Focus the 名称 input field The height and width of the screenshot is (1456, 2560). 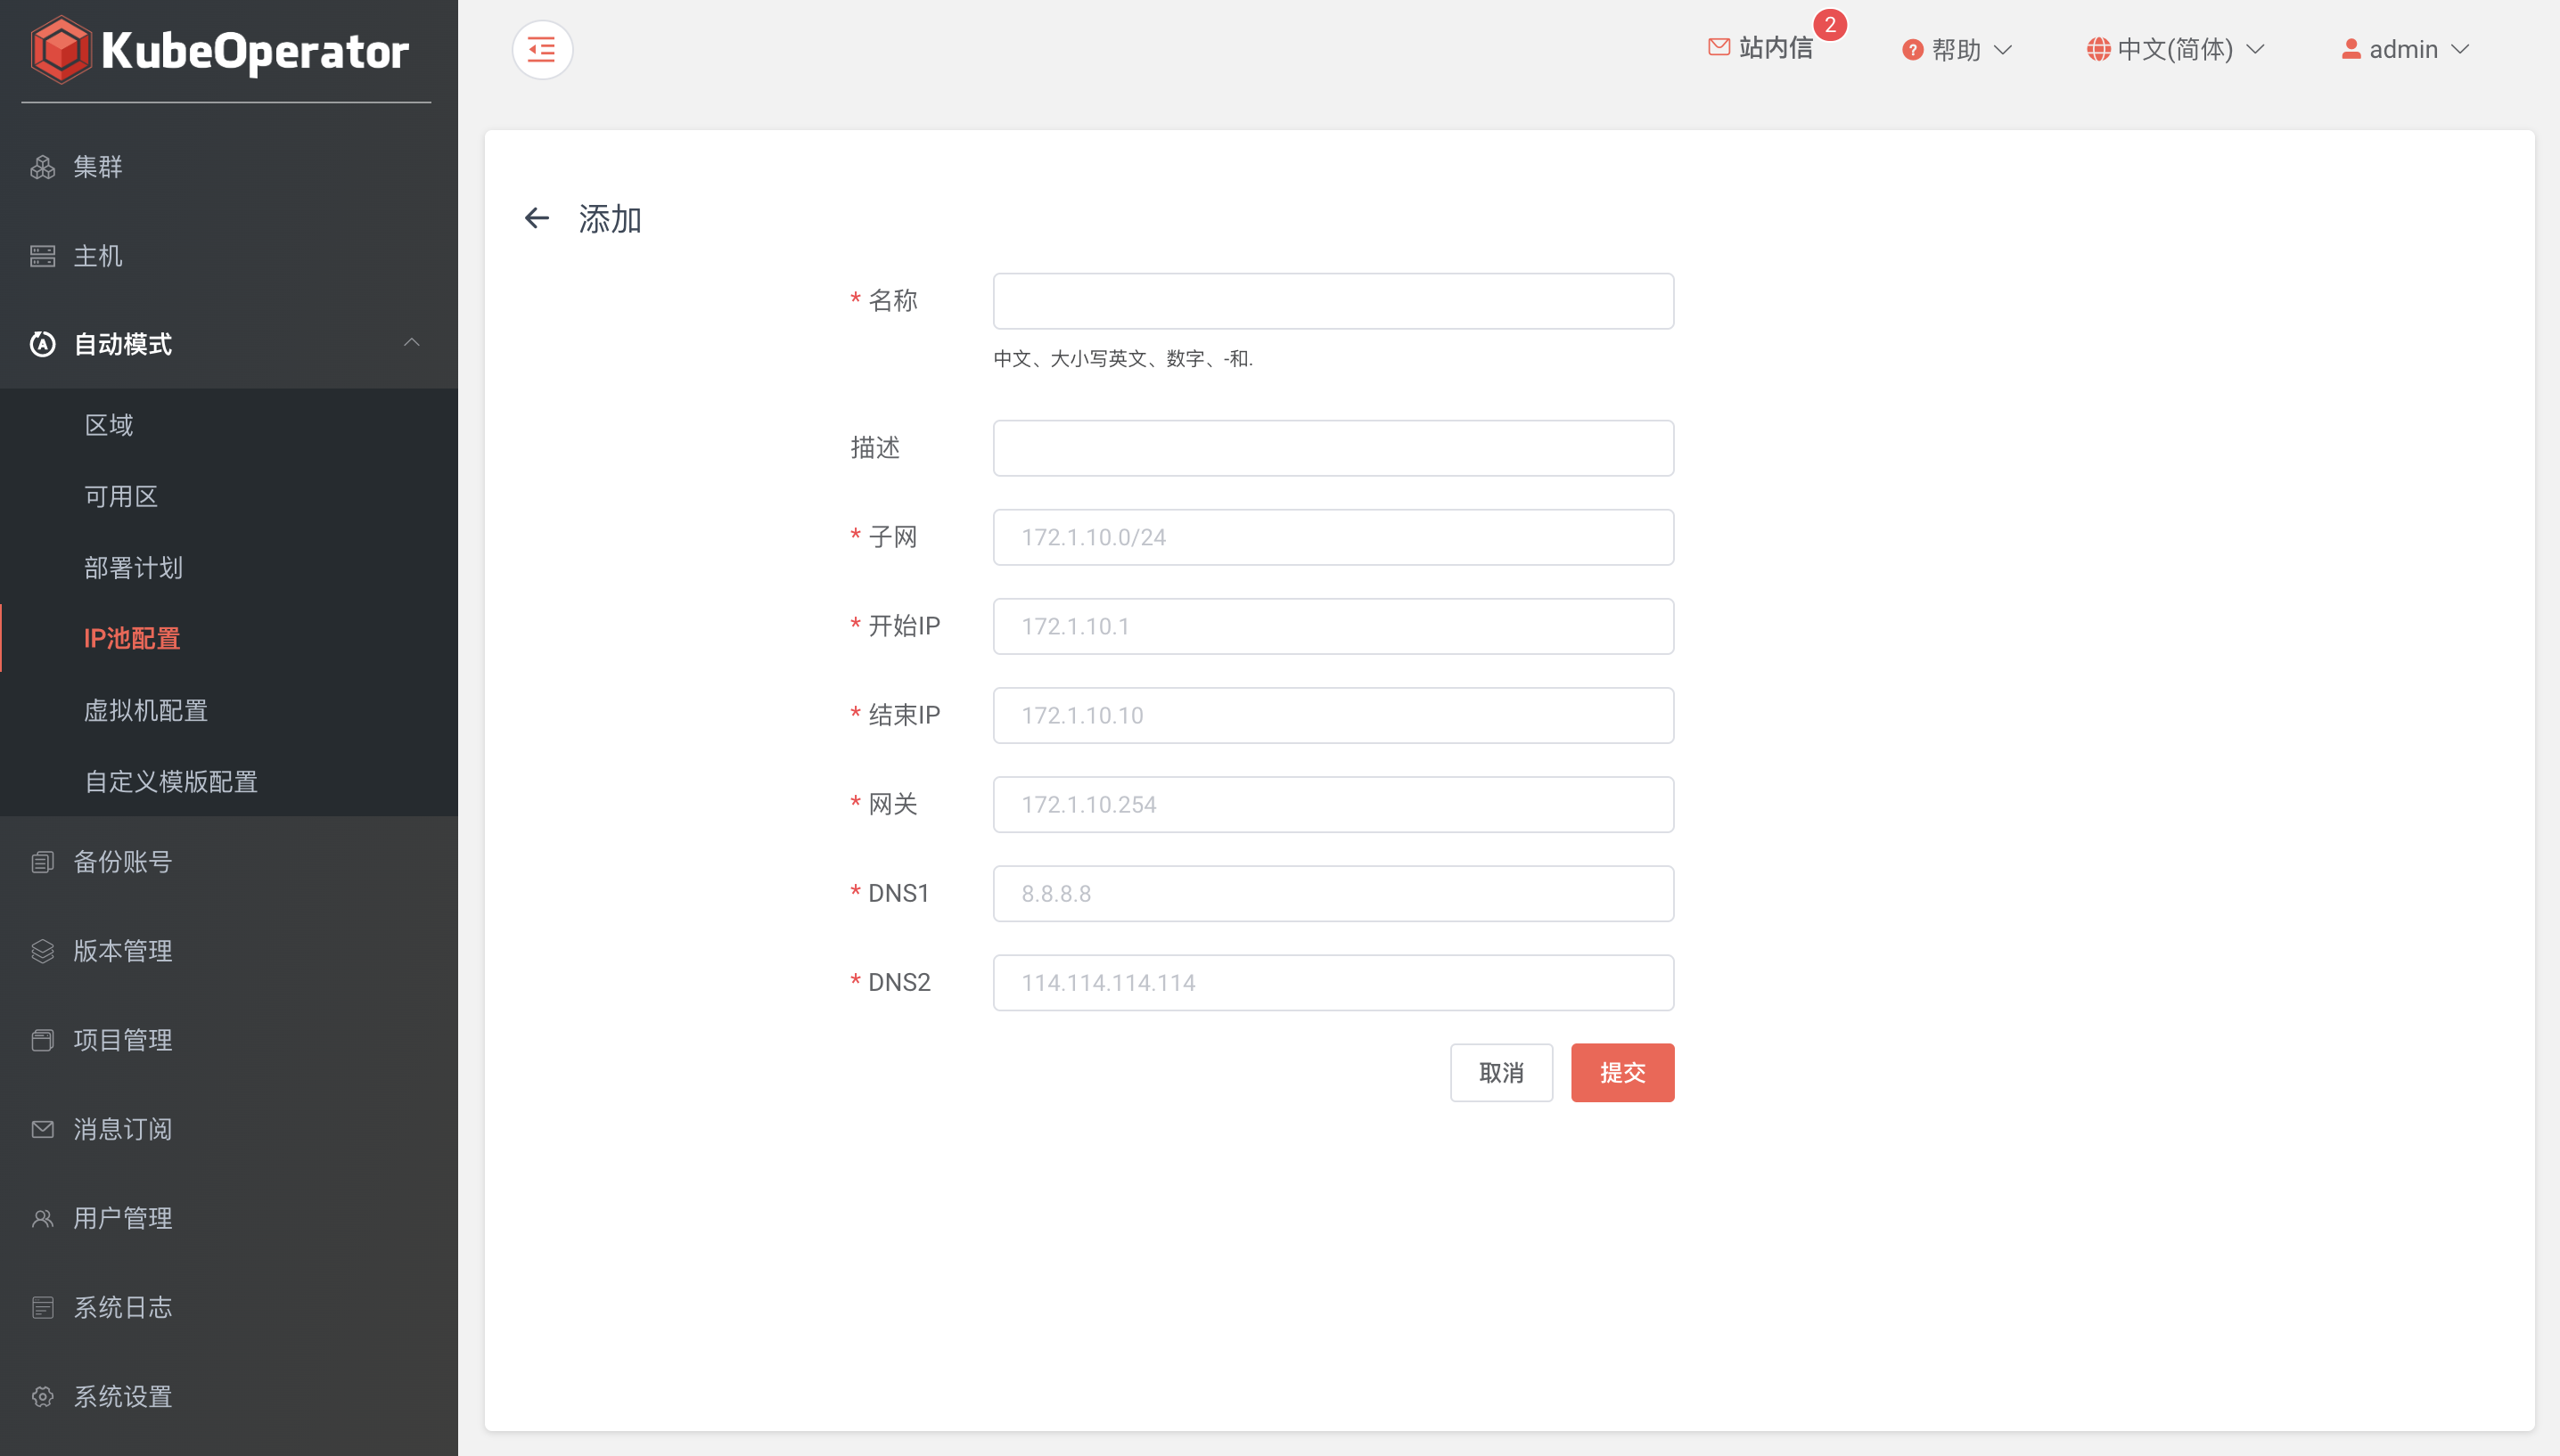[x=1333, y=301]
